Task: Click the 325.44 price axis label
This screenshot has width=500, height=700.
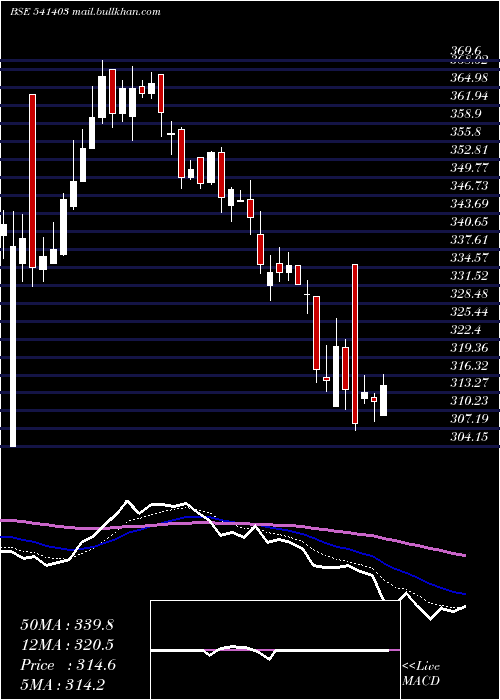Action: [x=469, y=311]
